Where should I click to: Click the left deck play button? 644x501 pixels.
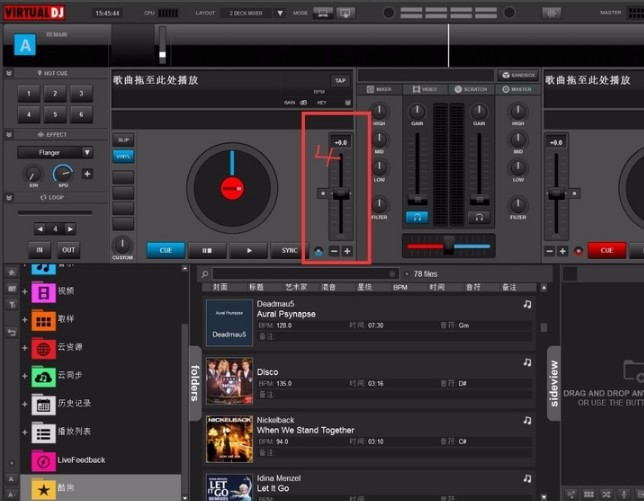[x=248, y=250]
